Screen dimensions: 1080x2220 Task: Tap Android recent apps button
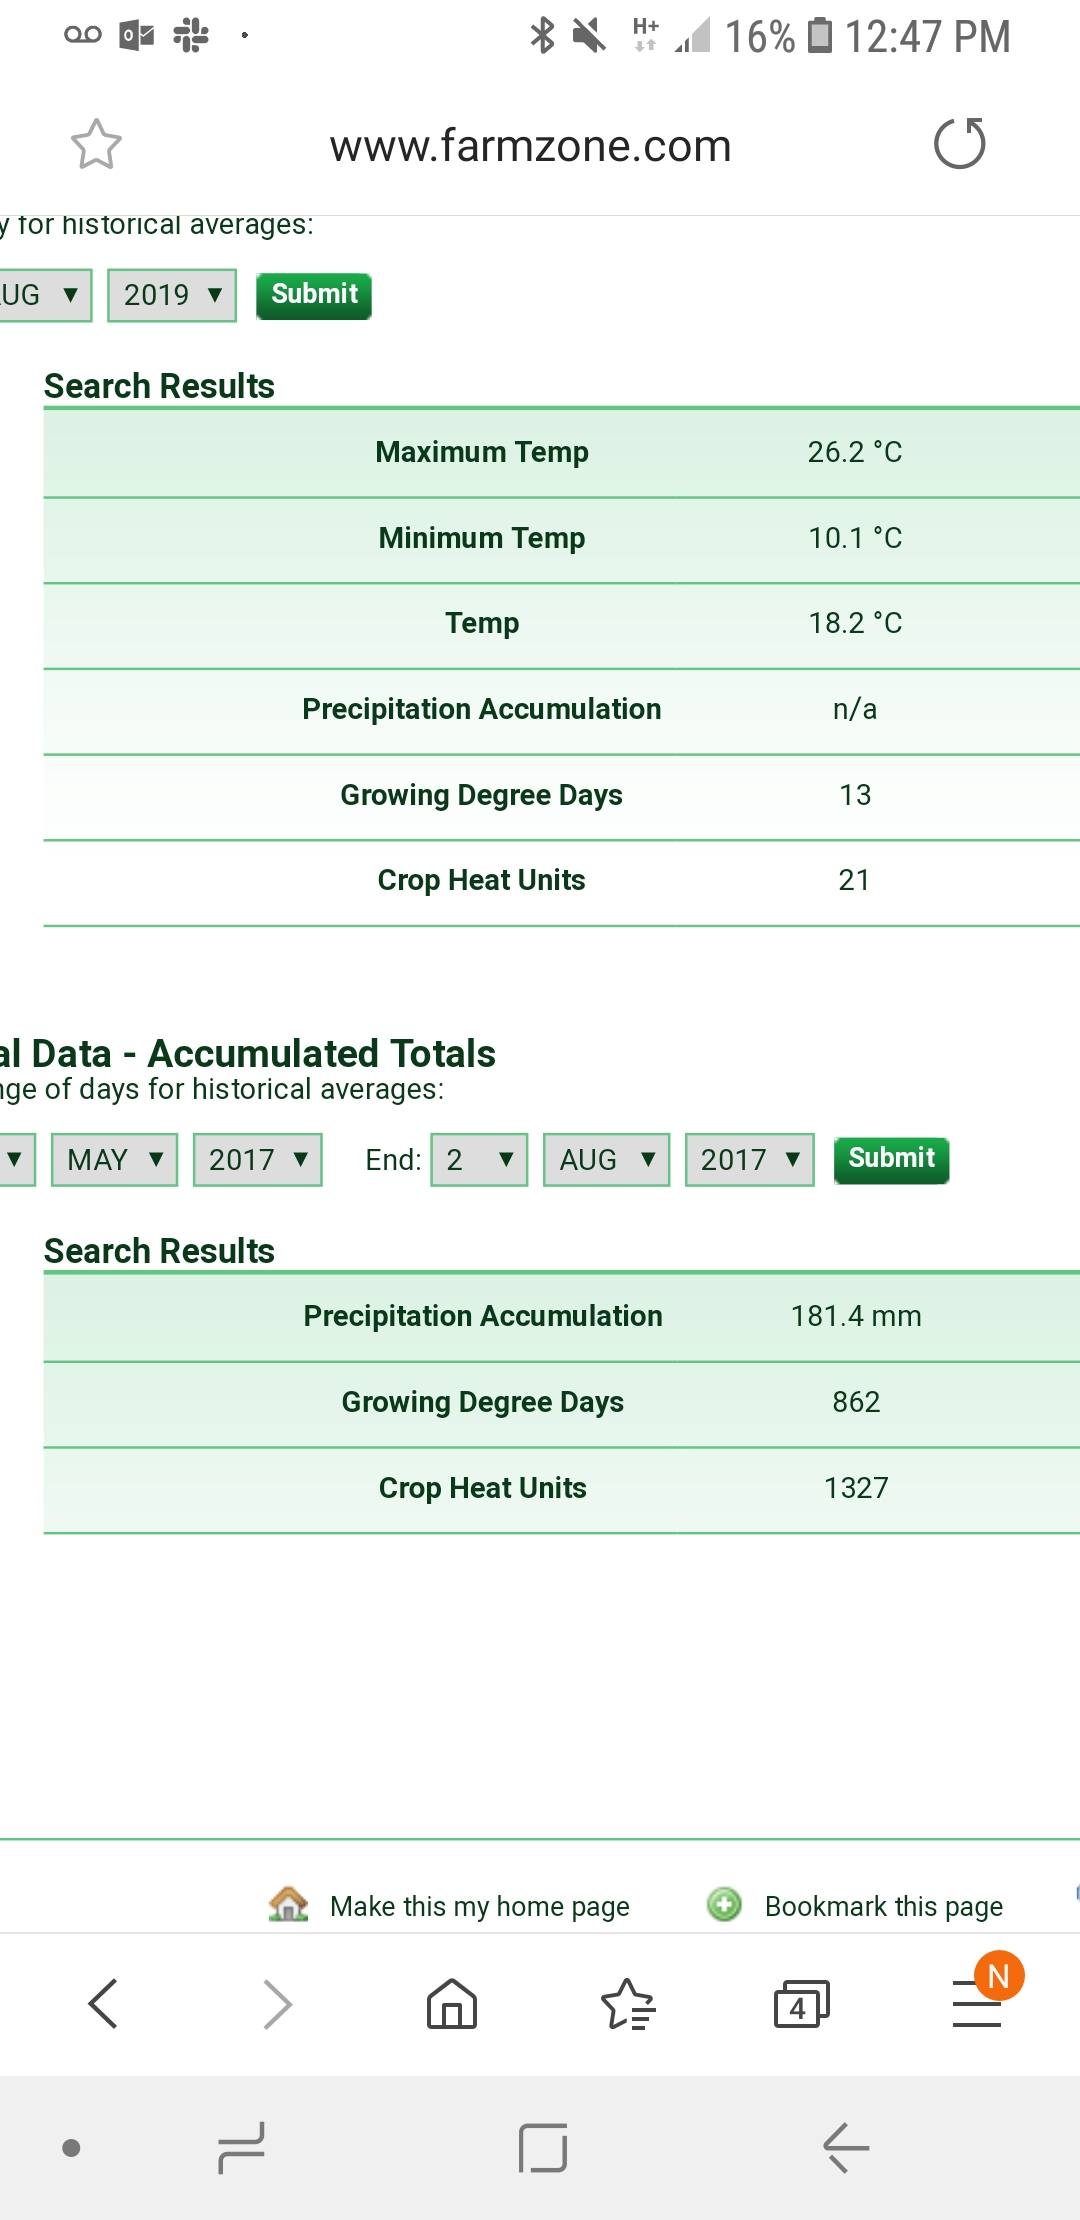pyautogui.click(x=241, y=2147)
